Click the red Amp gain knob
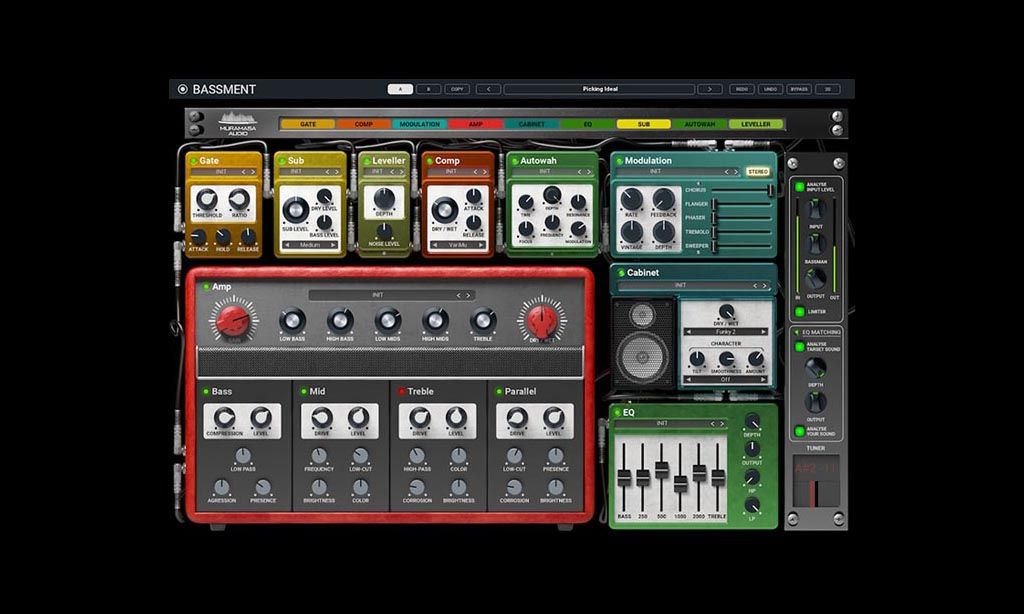Viewport: 1024px width, 614px height. (x=232, y=320)
